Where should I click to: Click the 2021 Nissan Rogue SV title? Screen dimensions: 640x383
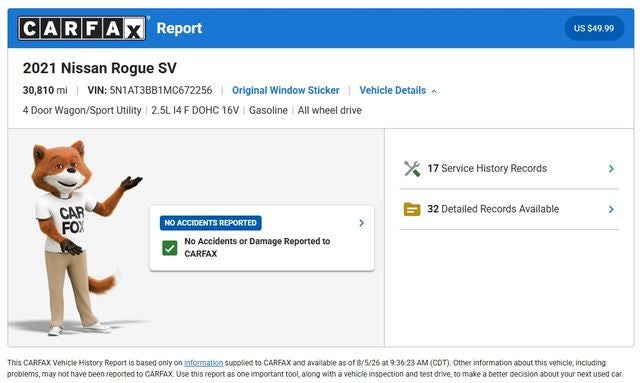point(100,68)
